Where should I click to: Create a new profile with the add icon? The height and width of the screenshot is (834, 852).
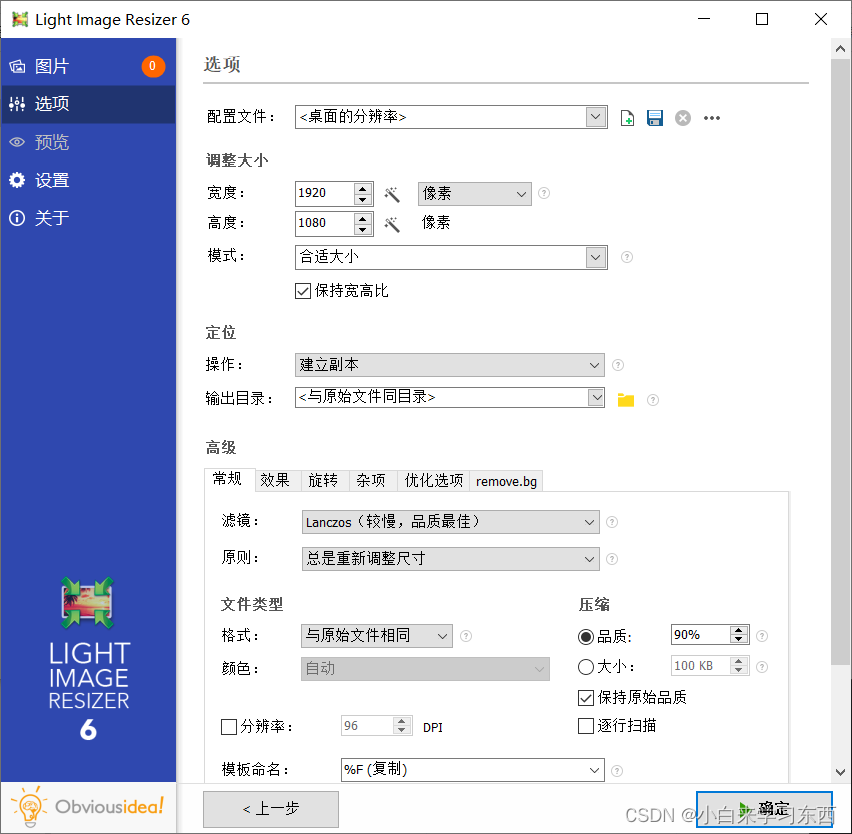tap(627, 117)
